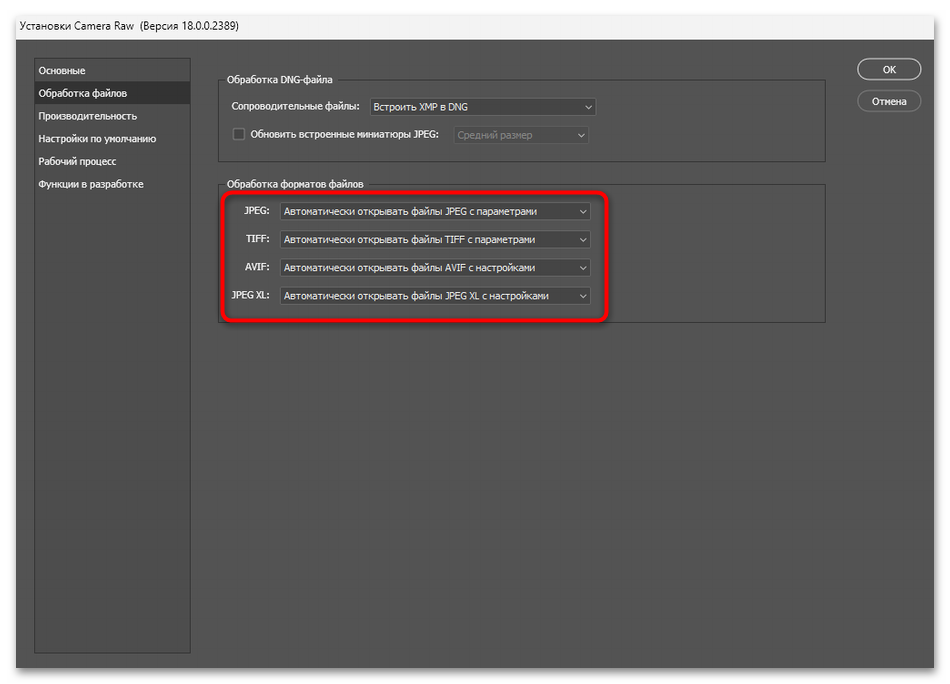The width and height of the screenshot is (950, 684).
Task: Open the Основные settings section
Action: [62, 71]
